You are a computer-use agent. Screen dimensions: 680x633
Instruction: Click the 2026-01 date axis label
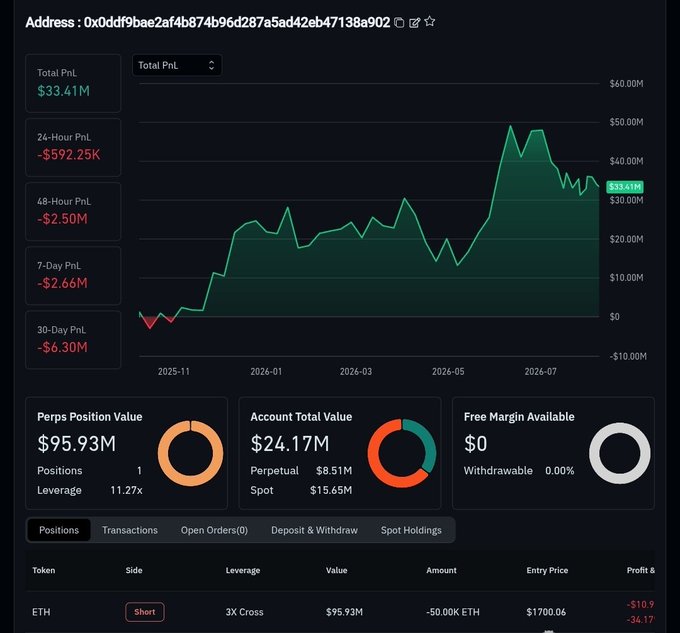tap(266, 372)
